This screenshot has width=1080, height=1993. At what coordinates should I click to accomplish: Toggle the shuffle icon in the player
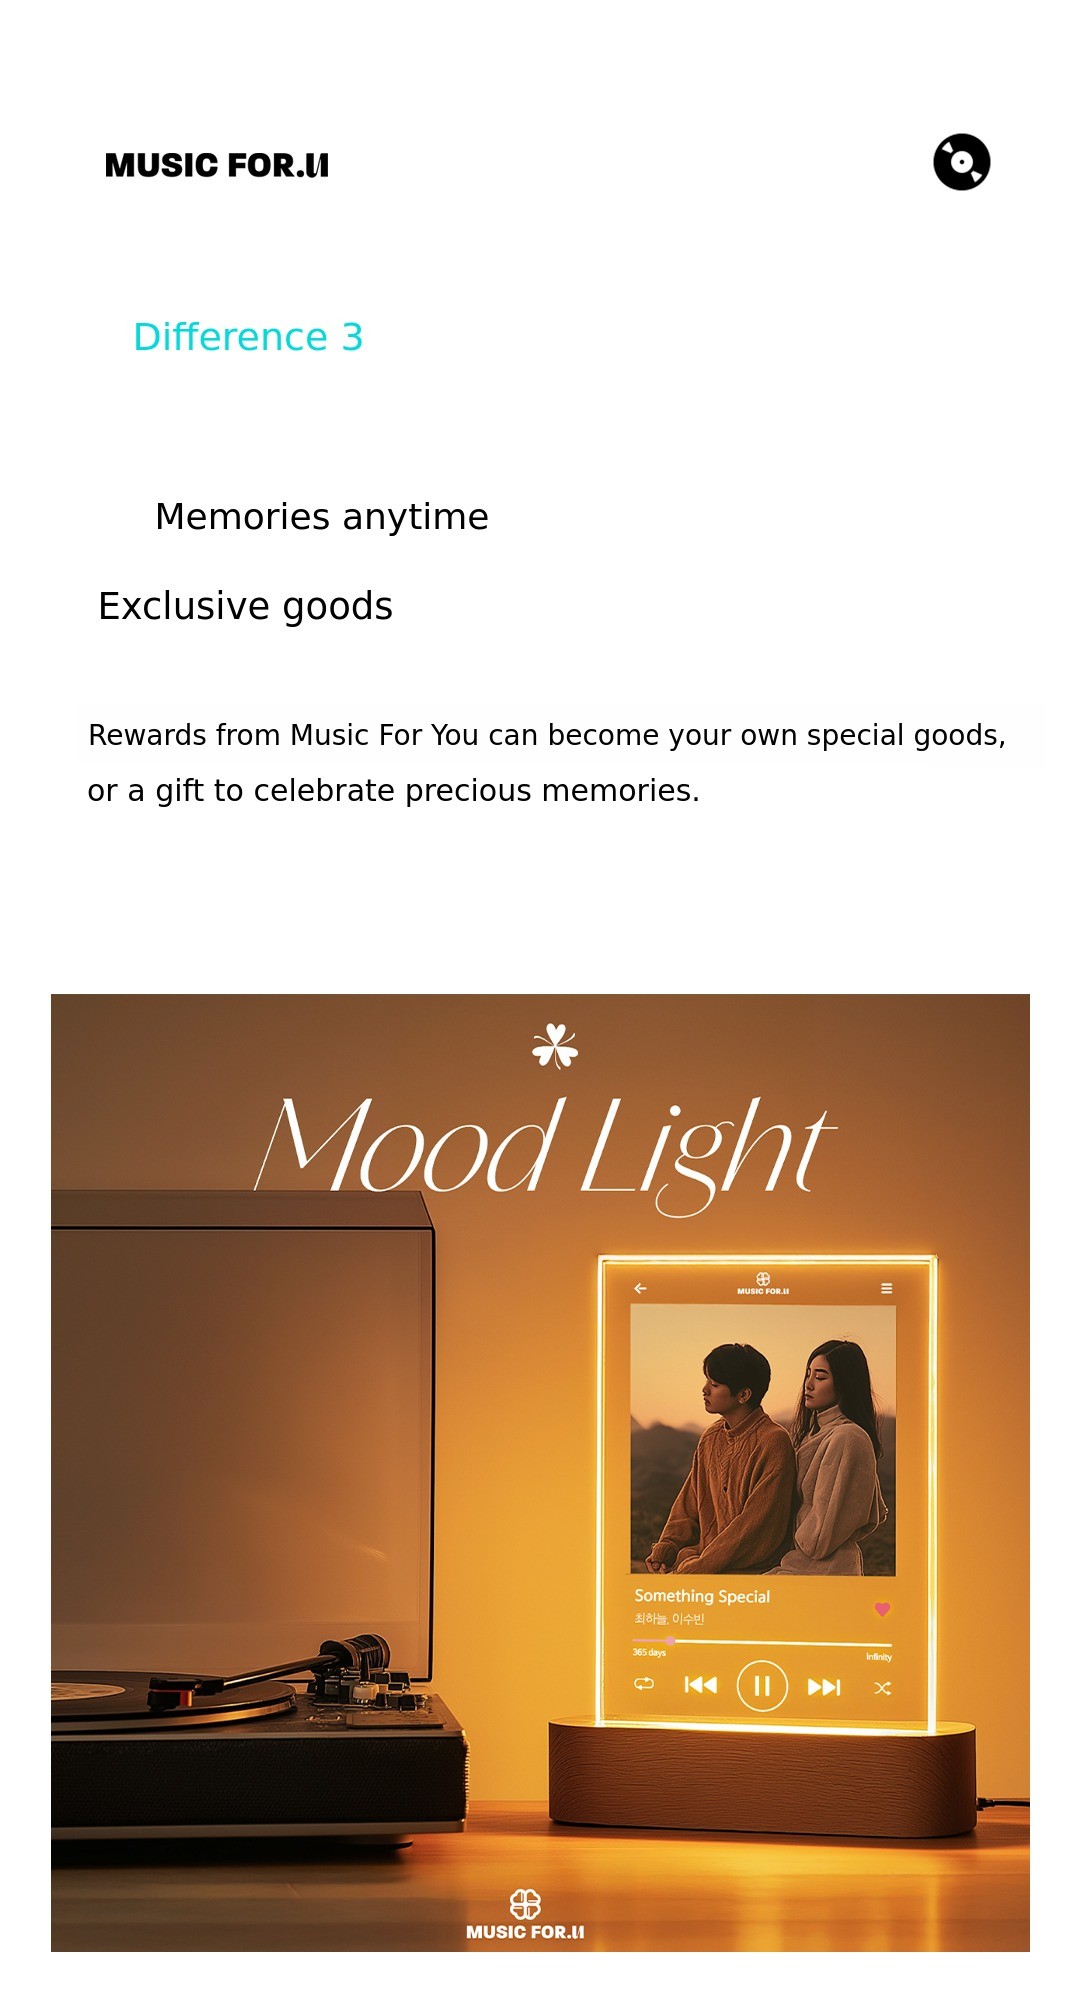(882, 1688)
